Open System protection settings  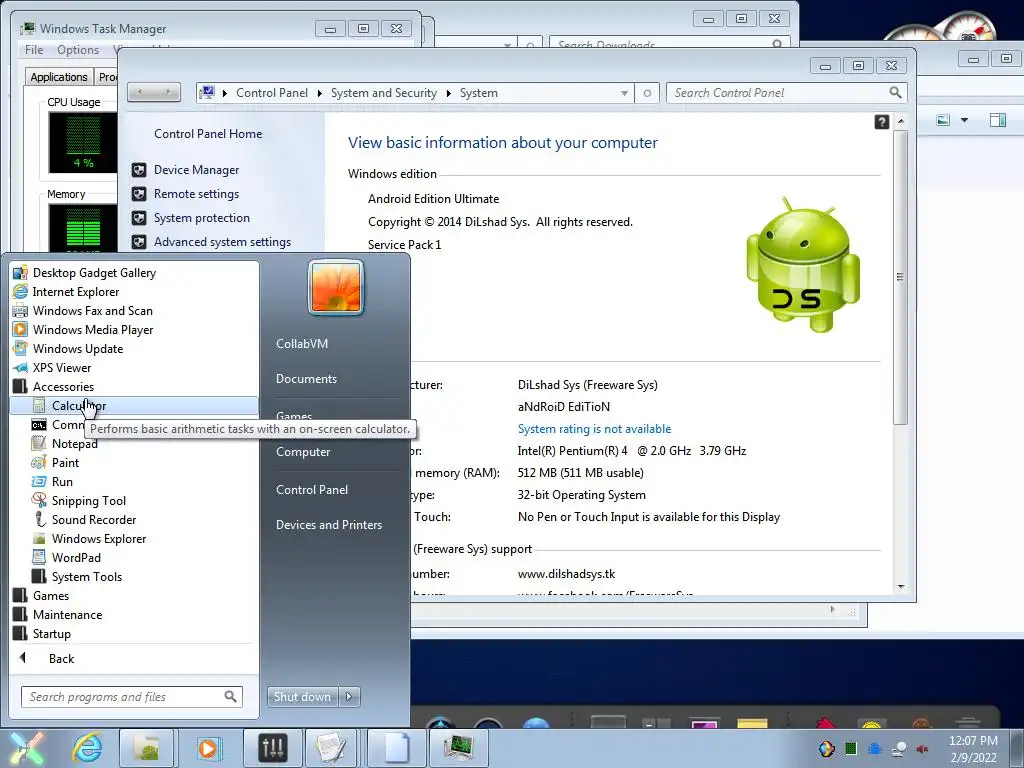(202, 218)
